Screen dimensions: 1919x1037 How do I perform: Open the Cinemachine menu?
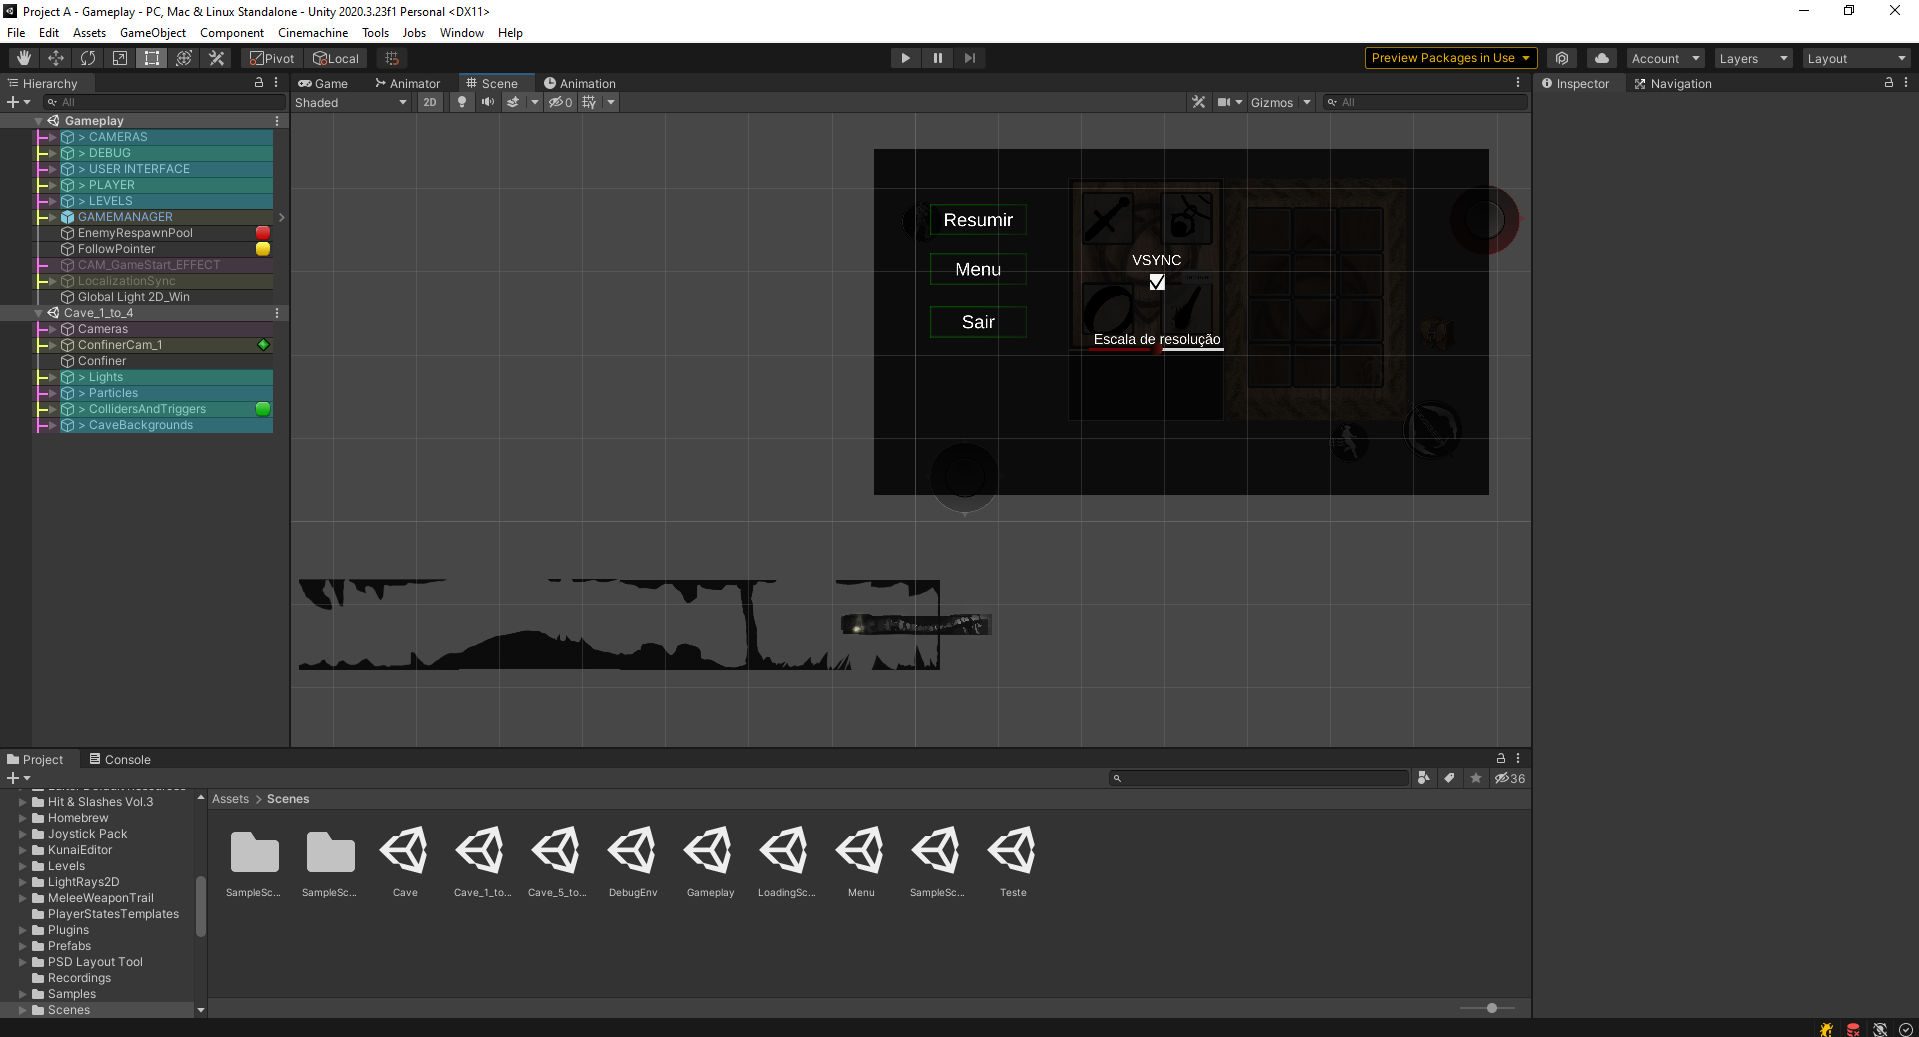pyautogui.click(x=313, y=33)
